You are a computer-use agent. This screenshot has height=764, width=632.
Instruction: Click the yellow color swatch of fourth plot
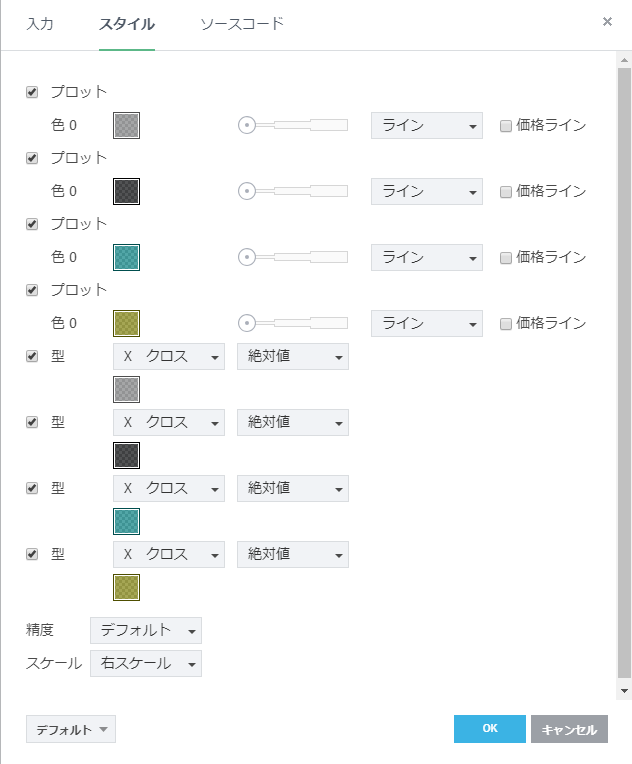tap(127, 323)
